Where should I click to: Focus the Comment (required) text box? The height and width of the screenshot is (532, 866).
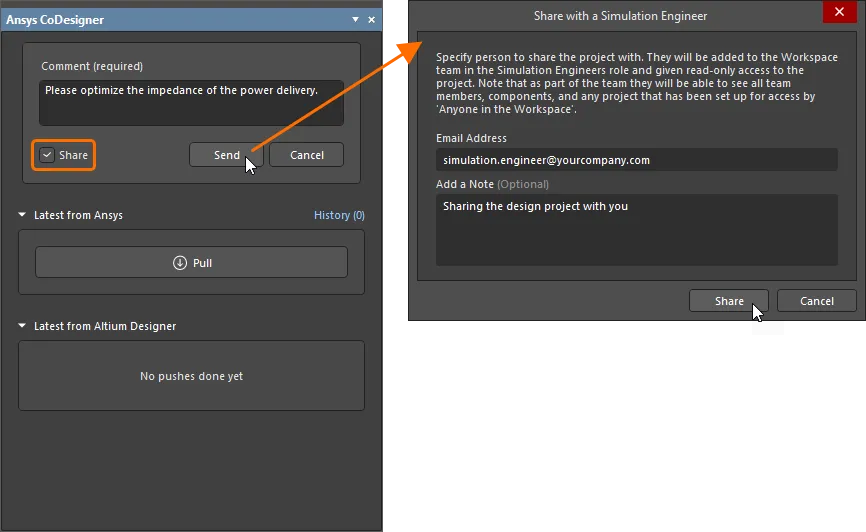coord(192,103)
